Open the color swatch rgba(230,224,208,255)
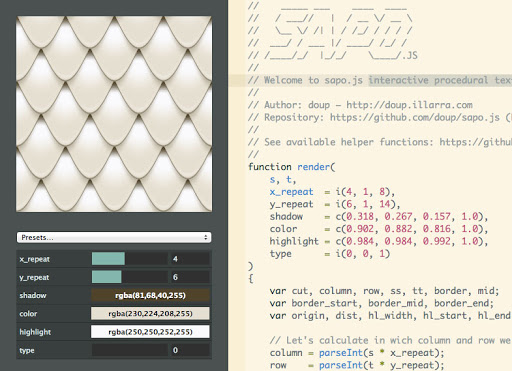This screenshot has height=371, width=512. click(x=150, y=314)
